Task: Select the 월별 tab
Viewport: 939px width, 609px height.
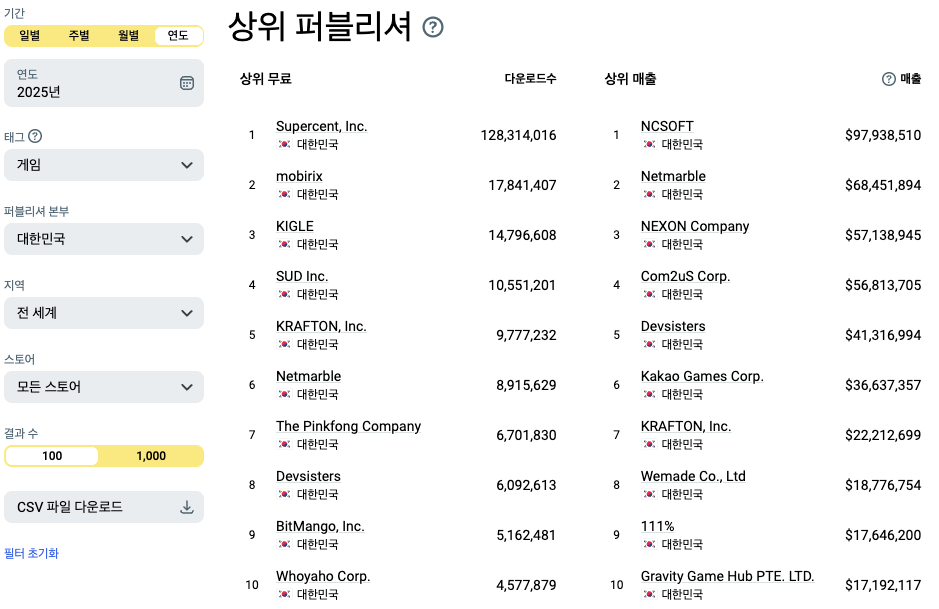Action: [x=128, y=35]
